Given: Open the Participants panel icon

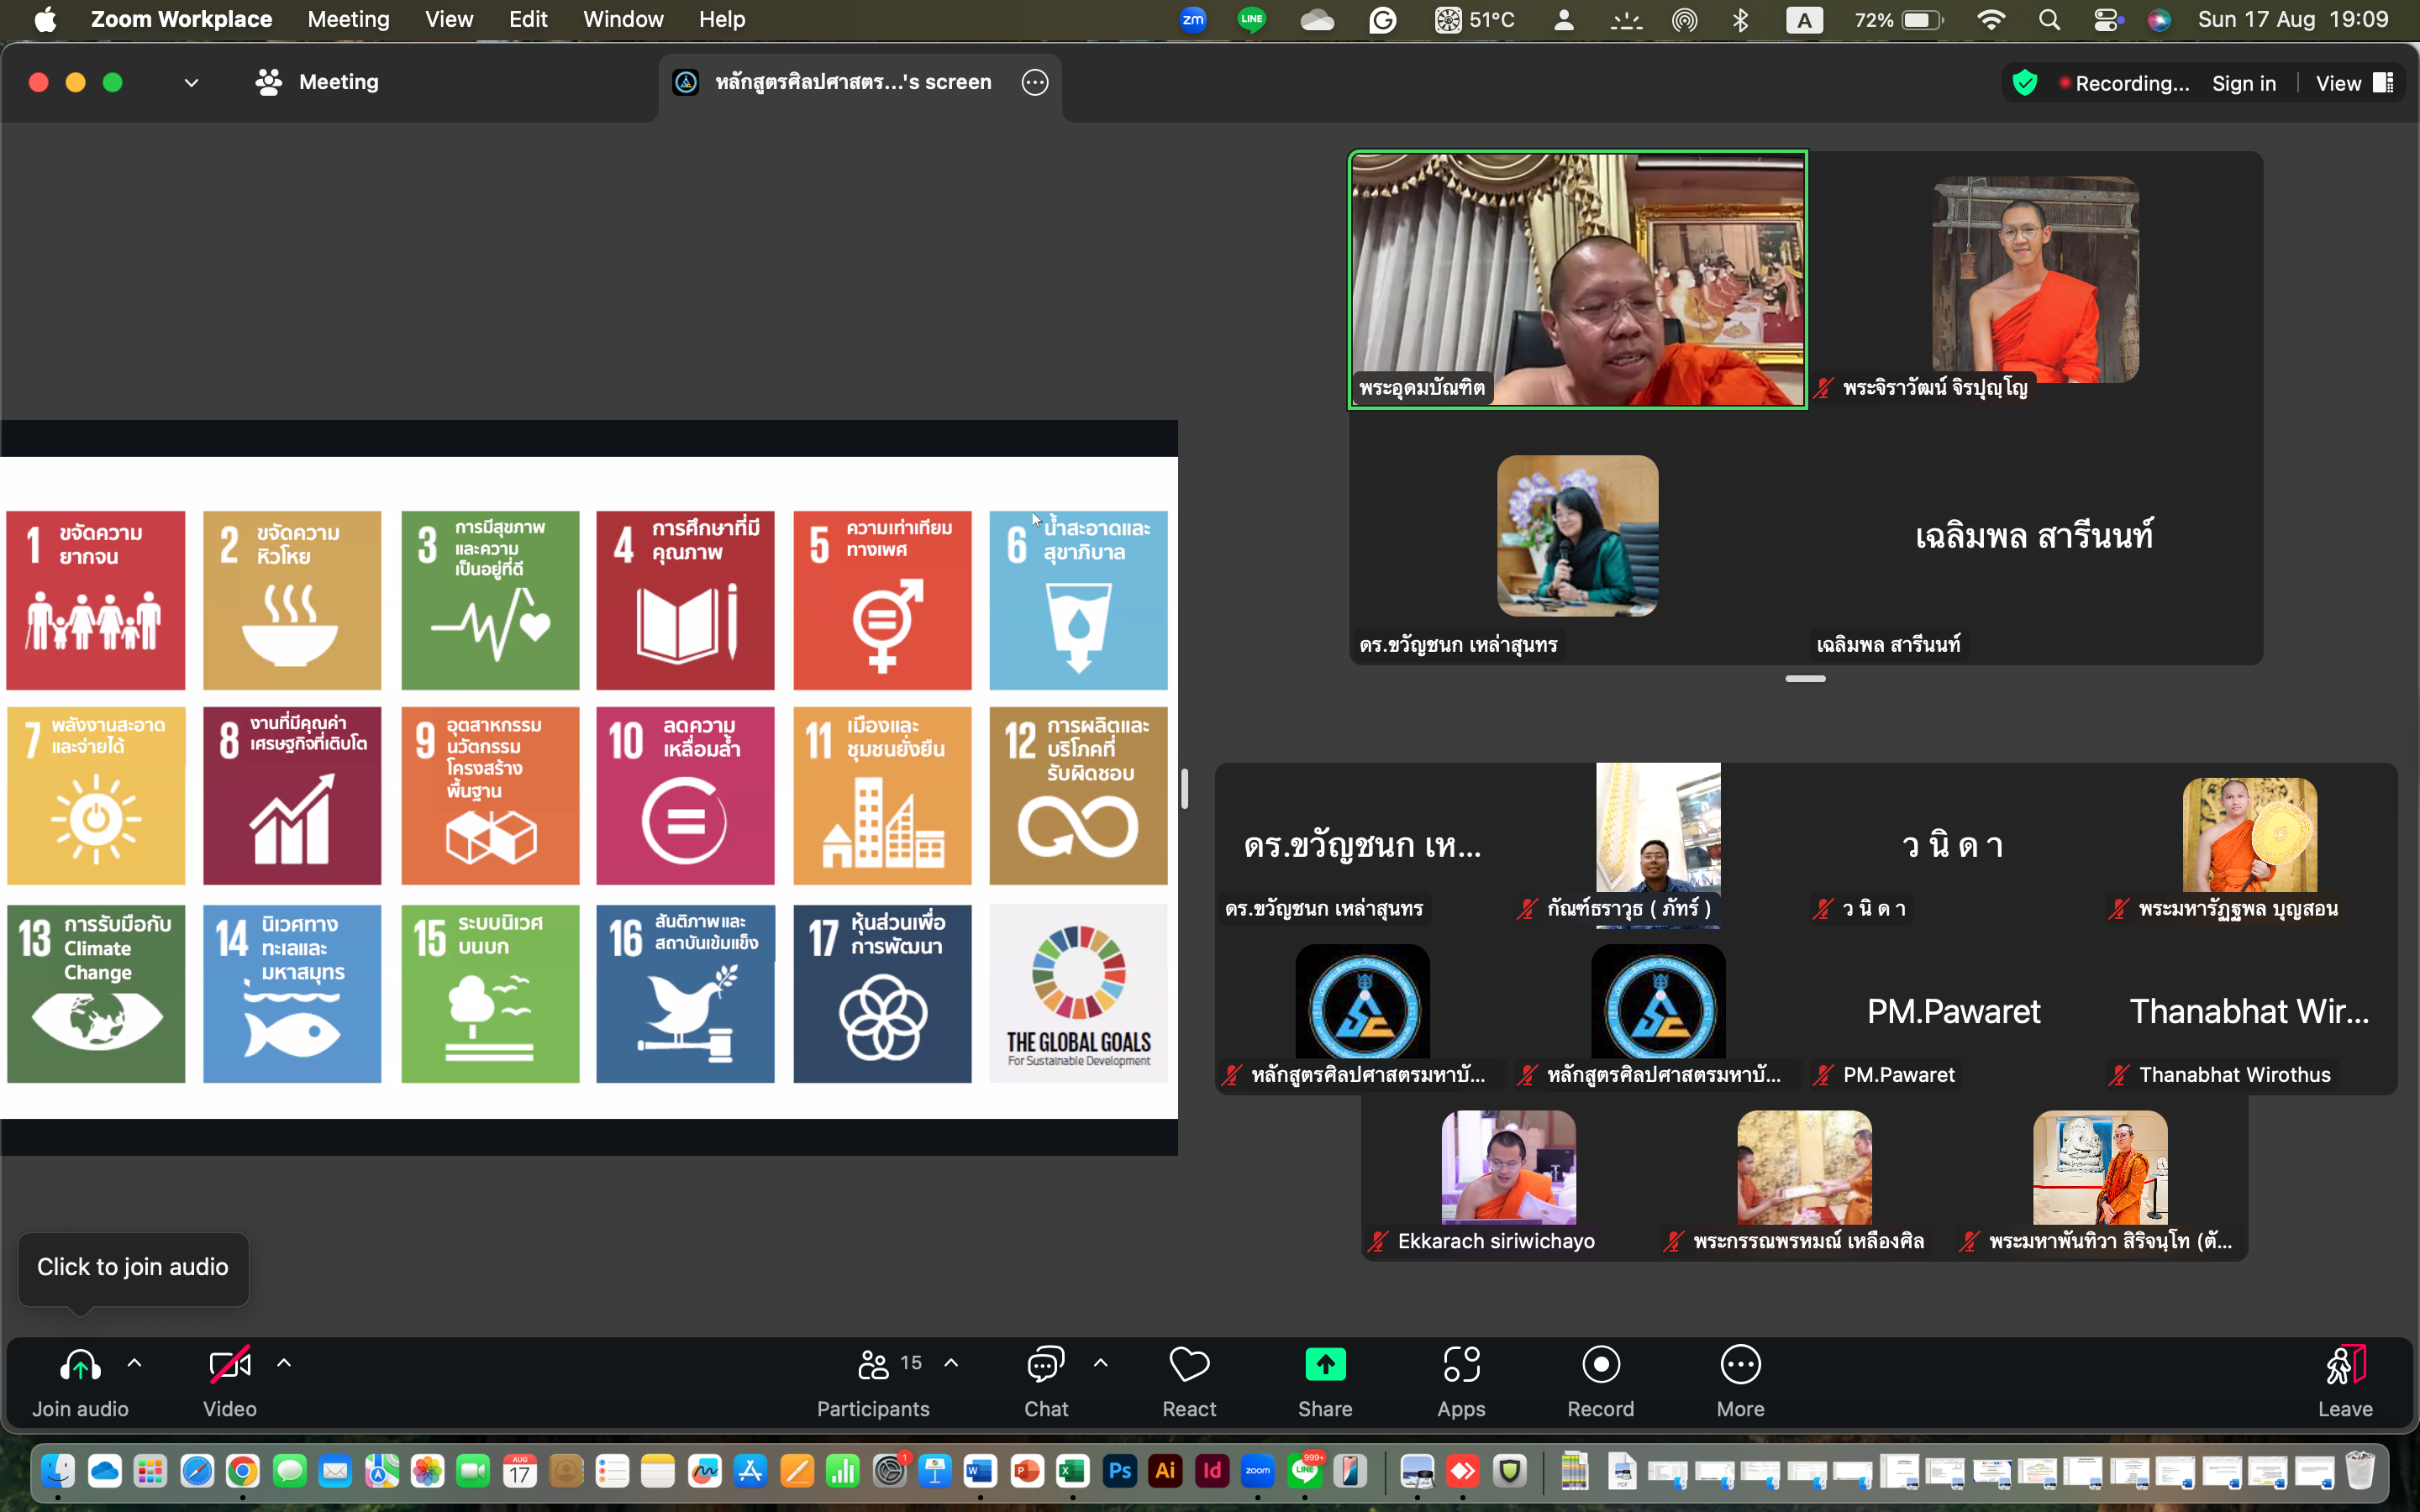Looking at the screenshot, I should click(x=873, y=1365).
